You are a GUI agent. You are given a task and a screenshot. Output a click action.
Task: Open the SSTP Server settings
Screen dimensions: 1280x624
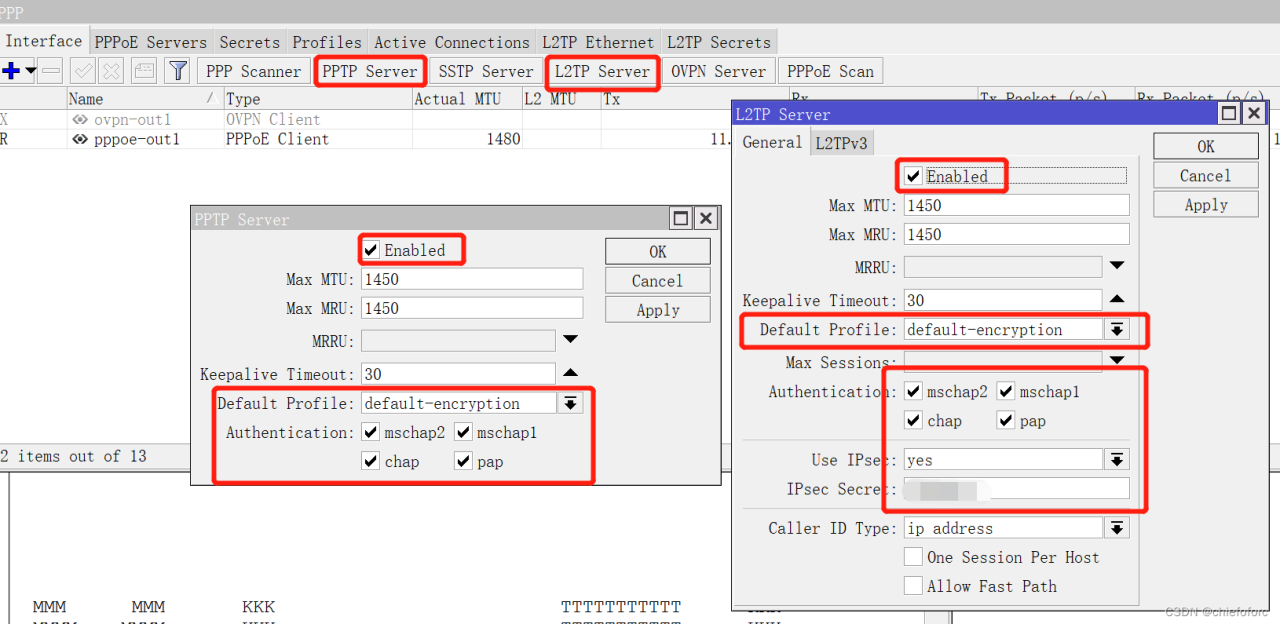click(x=486, y=71)
